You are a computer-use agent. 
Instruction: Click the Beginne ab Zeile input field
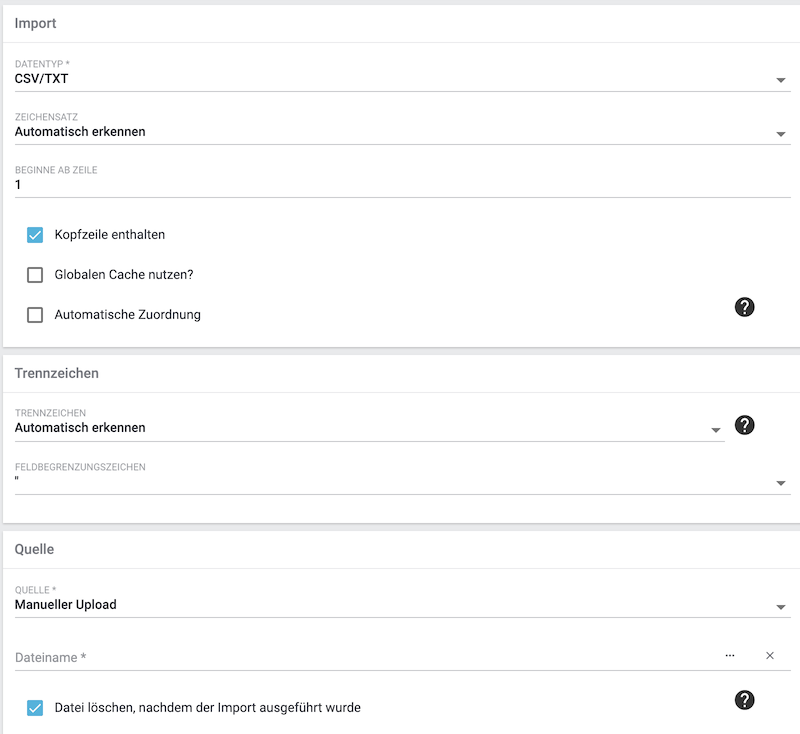click(x=400, y=185)
